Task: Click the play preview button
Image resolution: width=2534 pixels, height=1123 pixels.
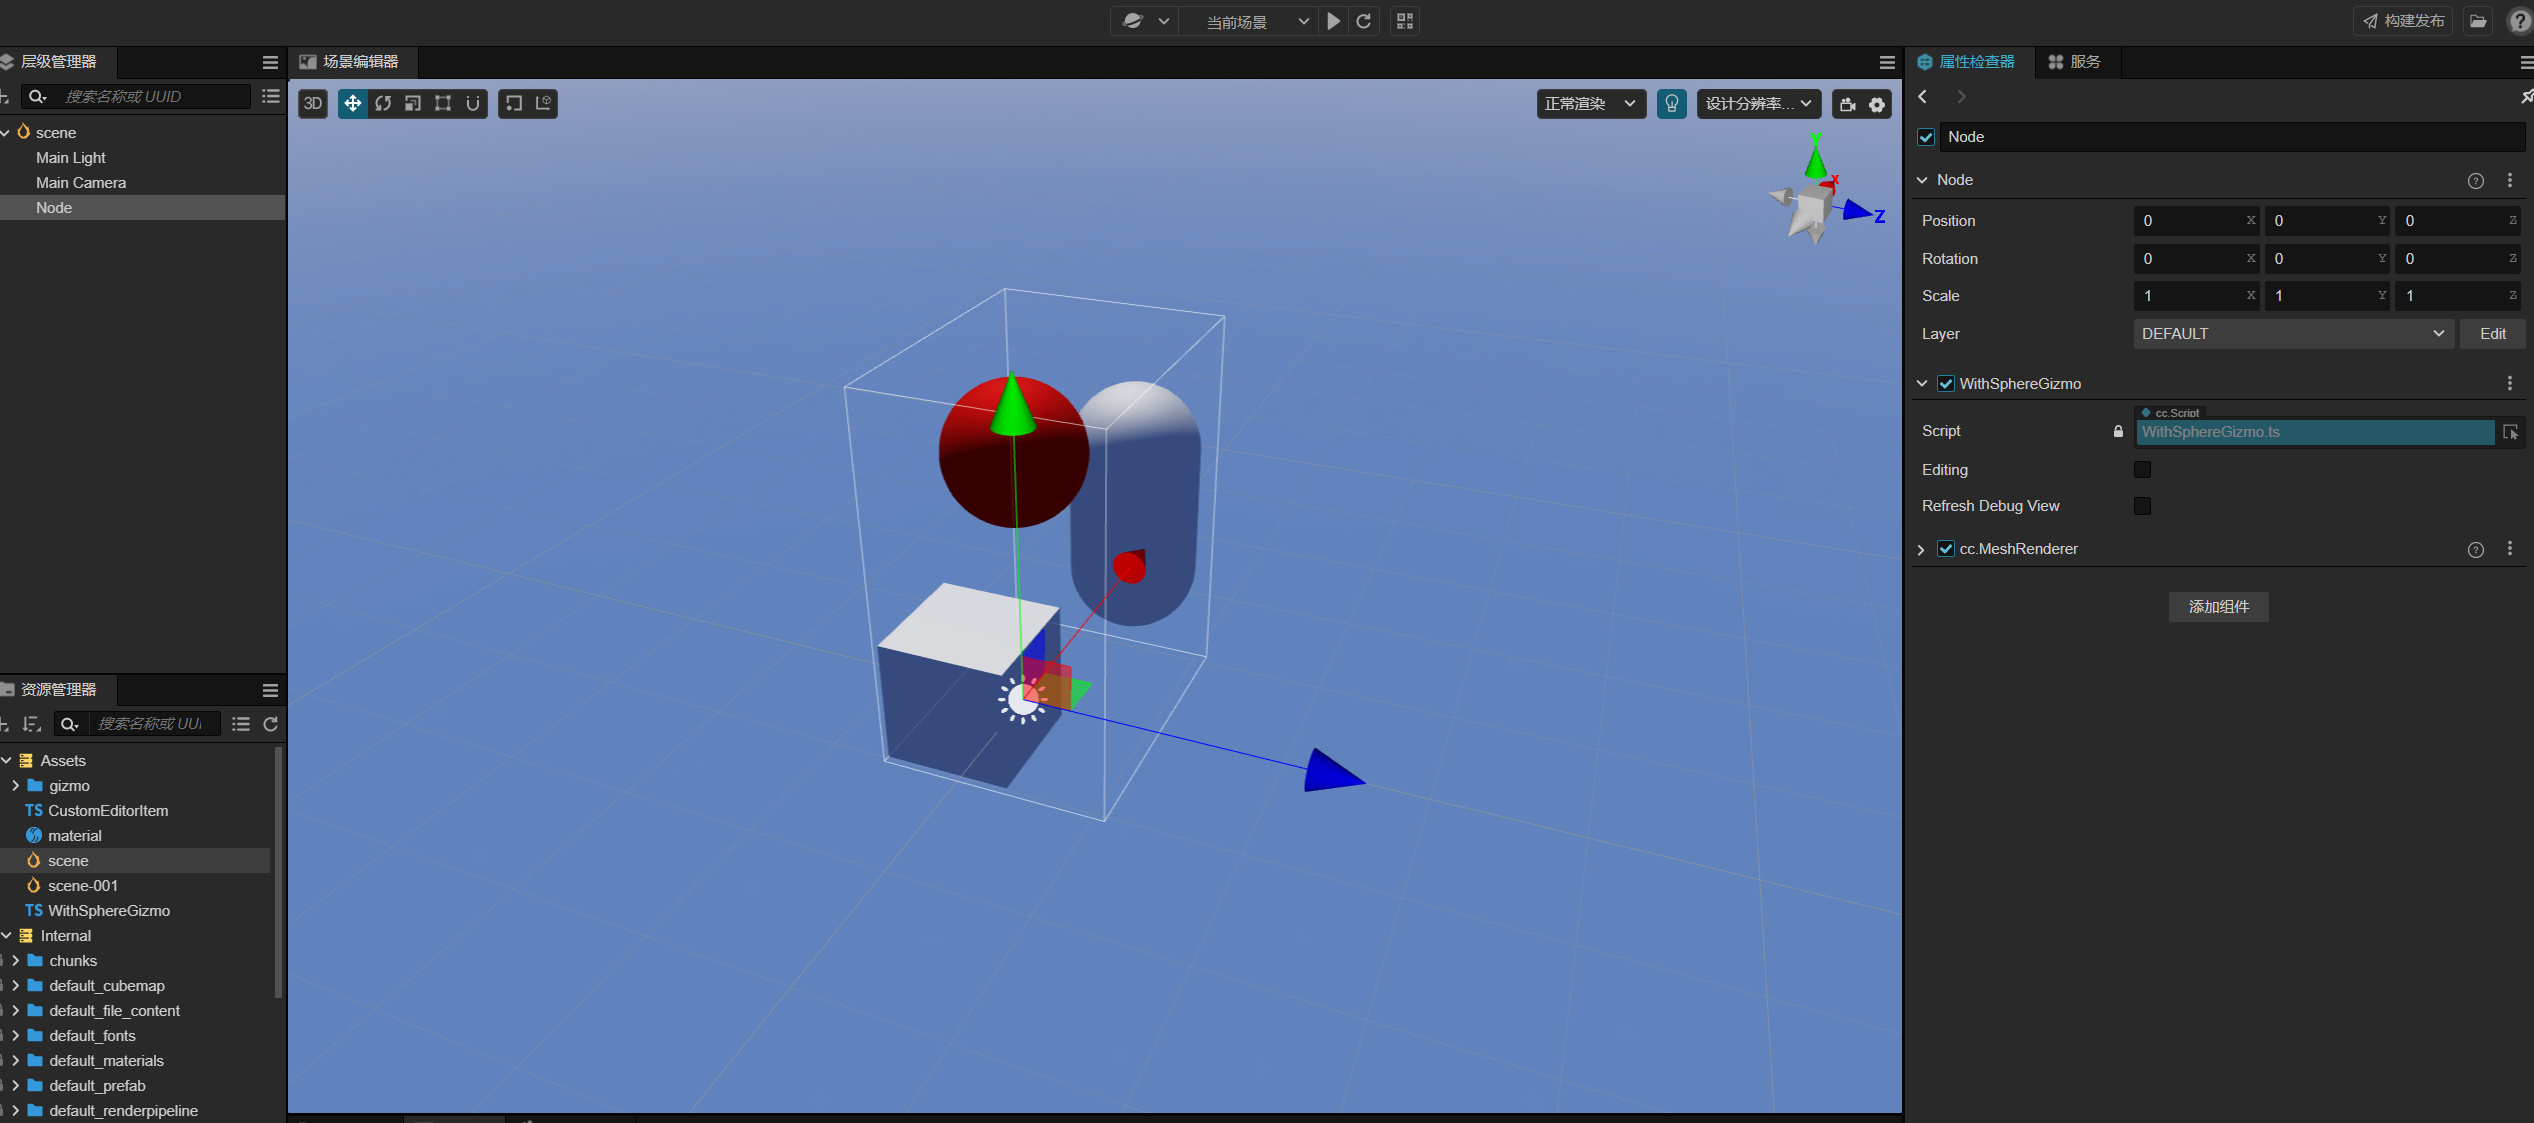Action: (x=1333, y=21)
